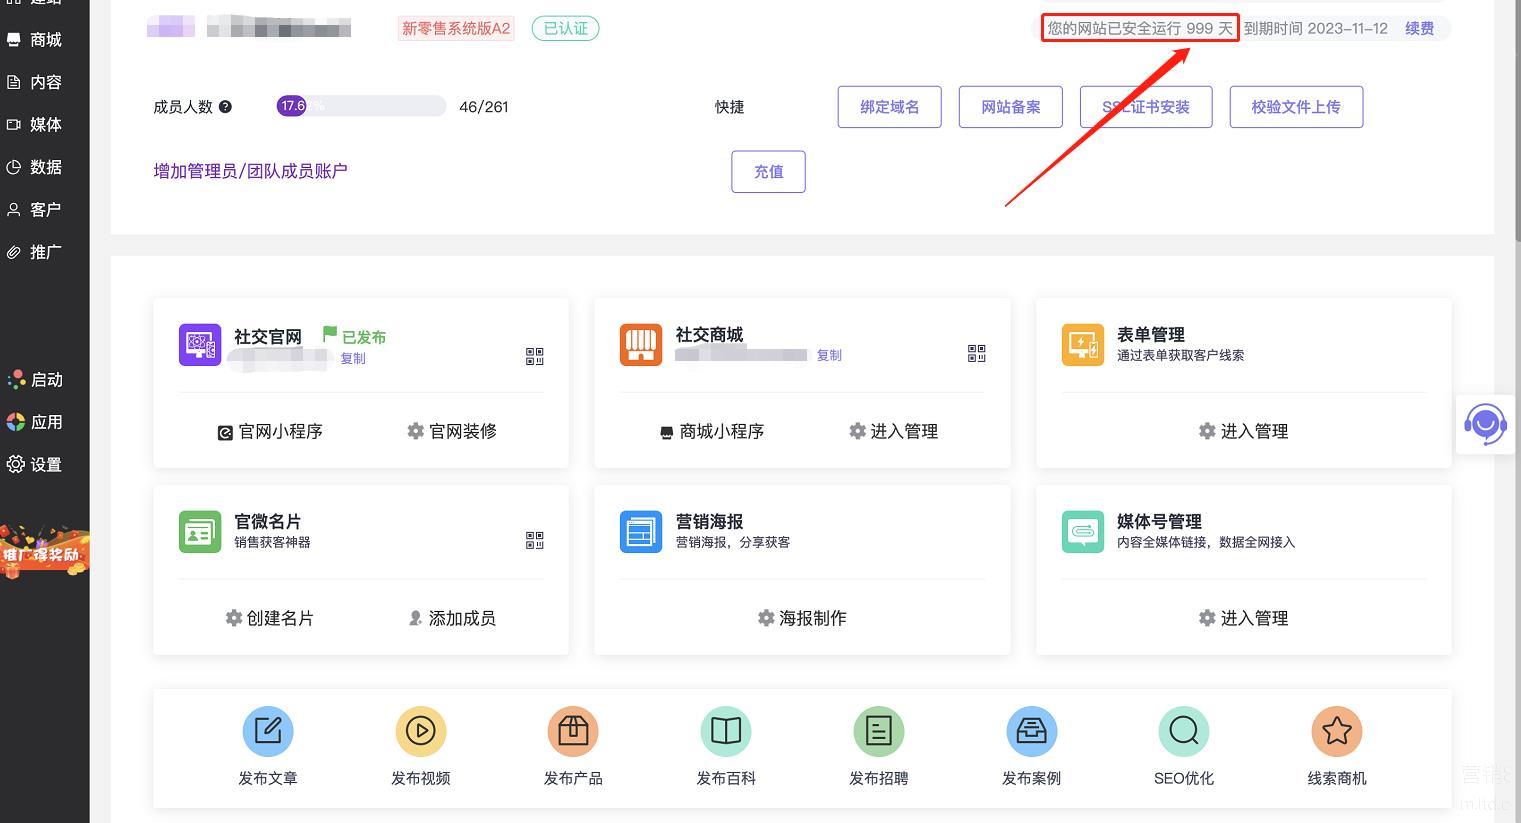The height and width of the screenshot is (823, 1521).
Task: Open the 线索商机 star icon
Action: tap(1336, 732)
